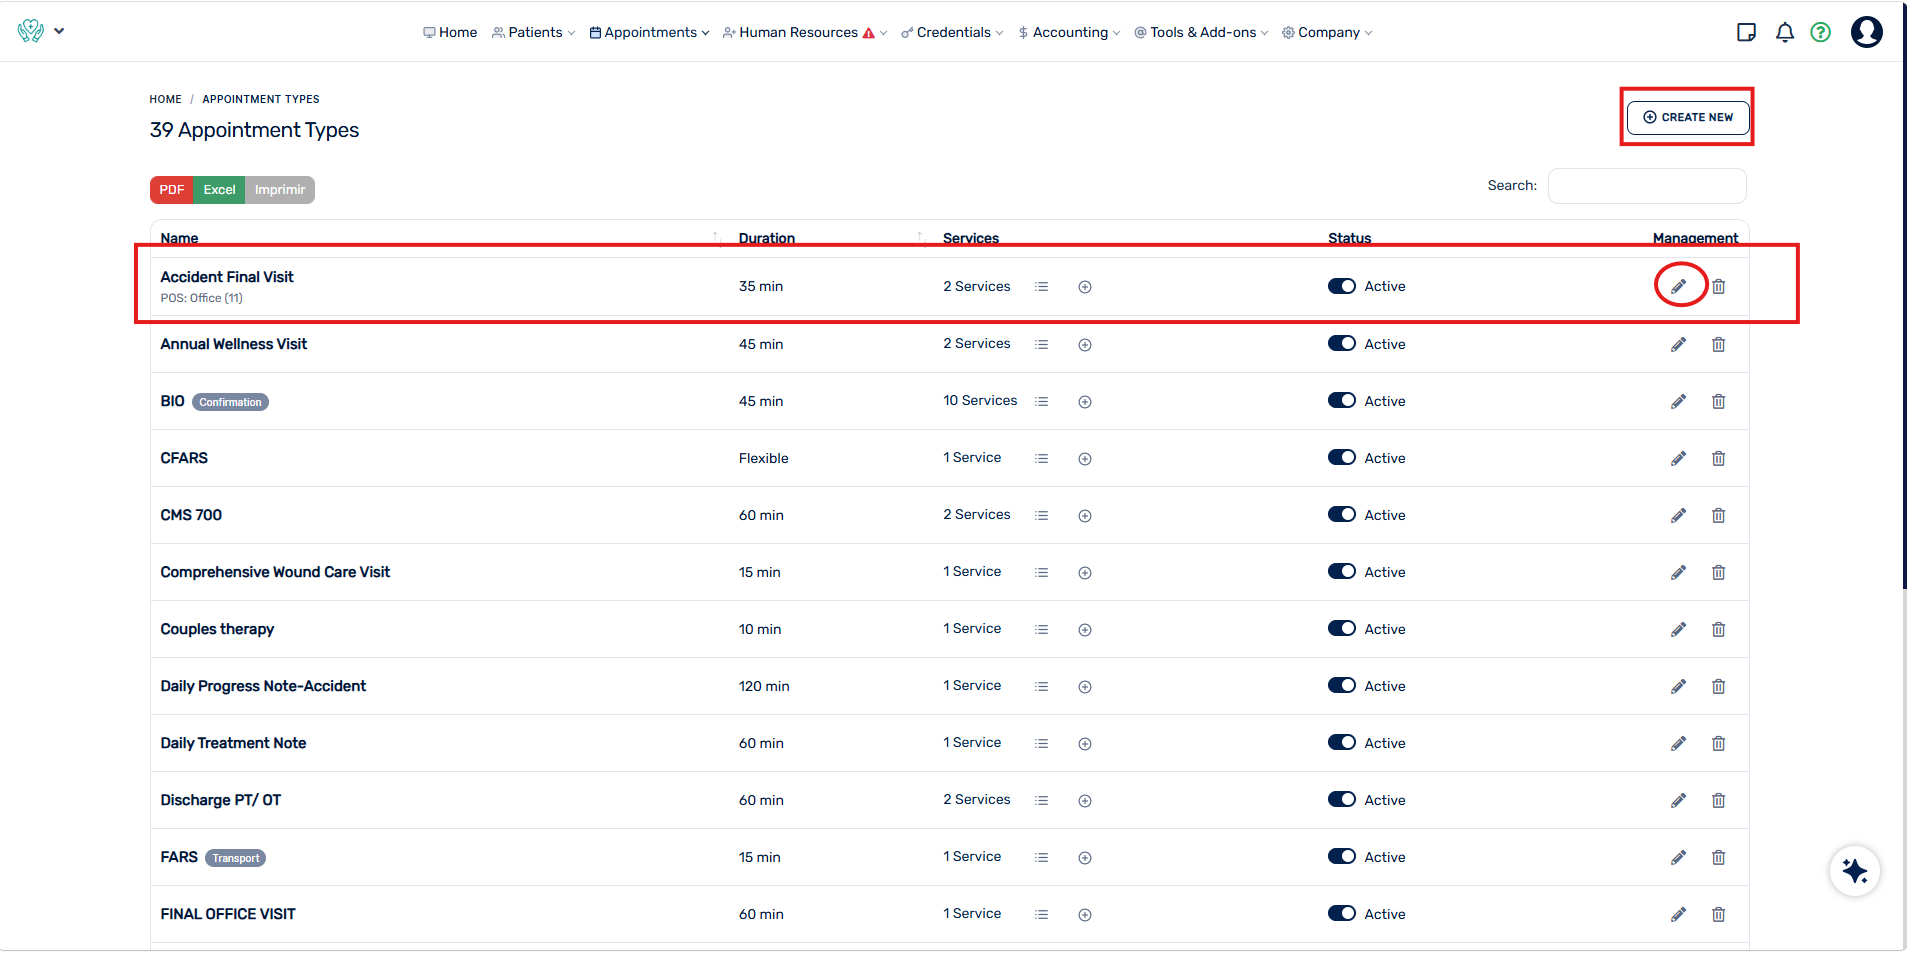This screenshot has height=953, width=1907.
Task: Export table as PDF
Action: point(172,190)
